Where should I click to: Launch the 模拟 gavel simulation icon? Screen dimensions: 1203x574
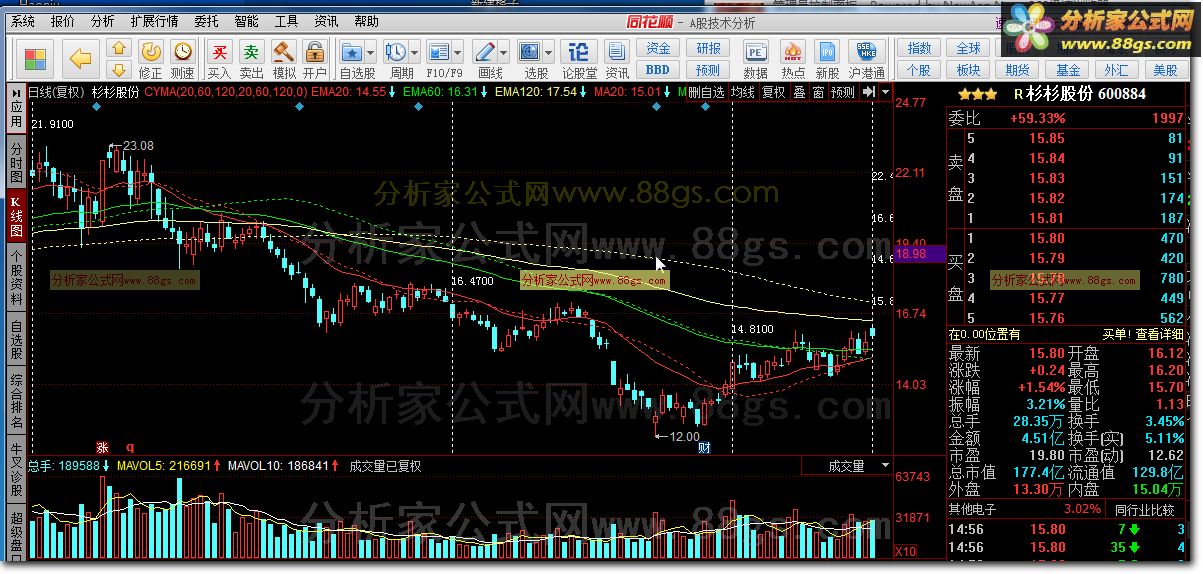click(284, 51)
